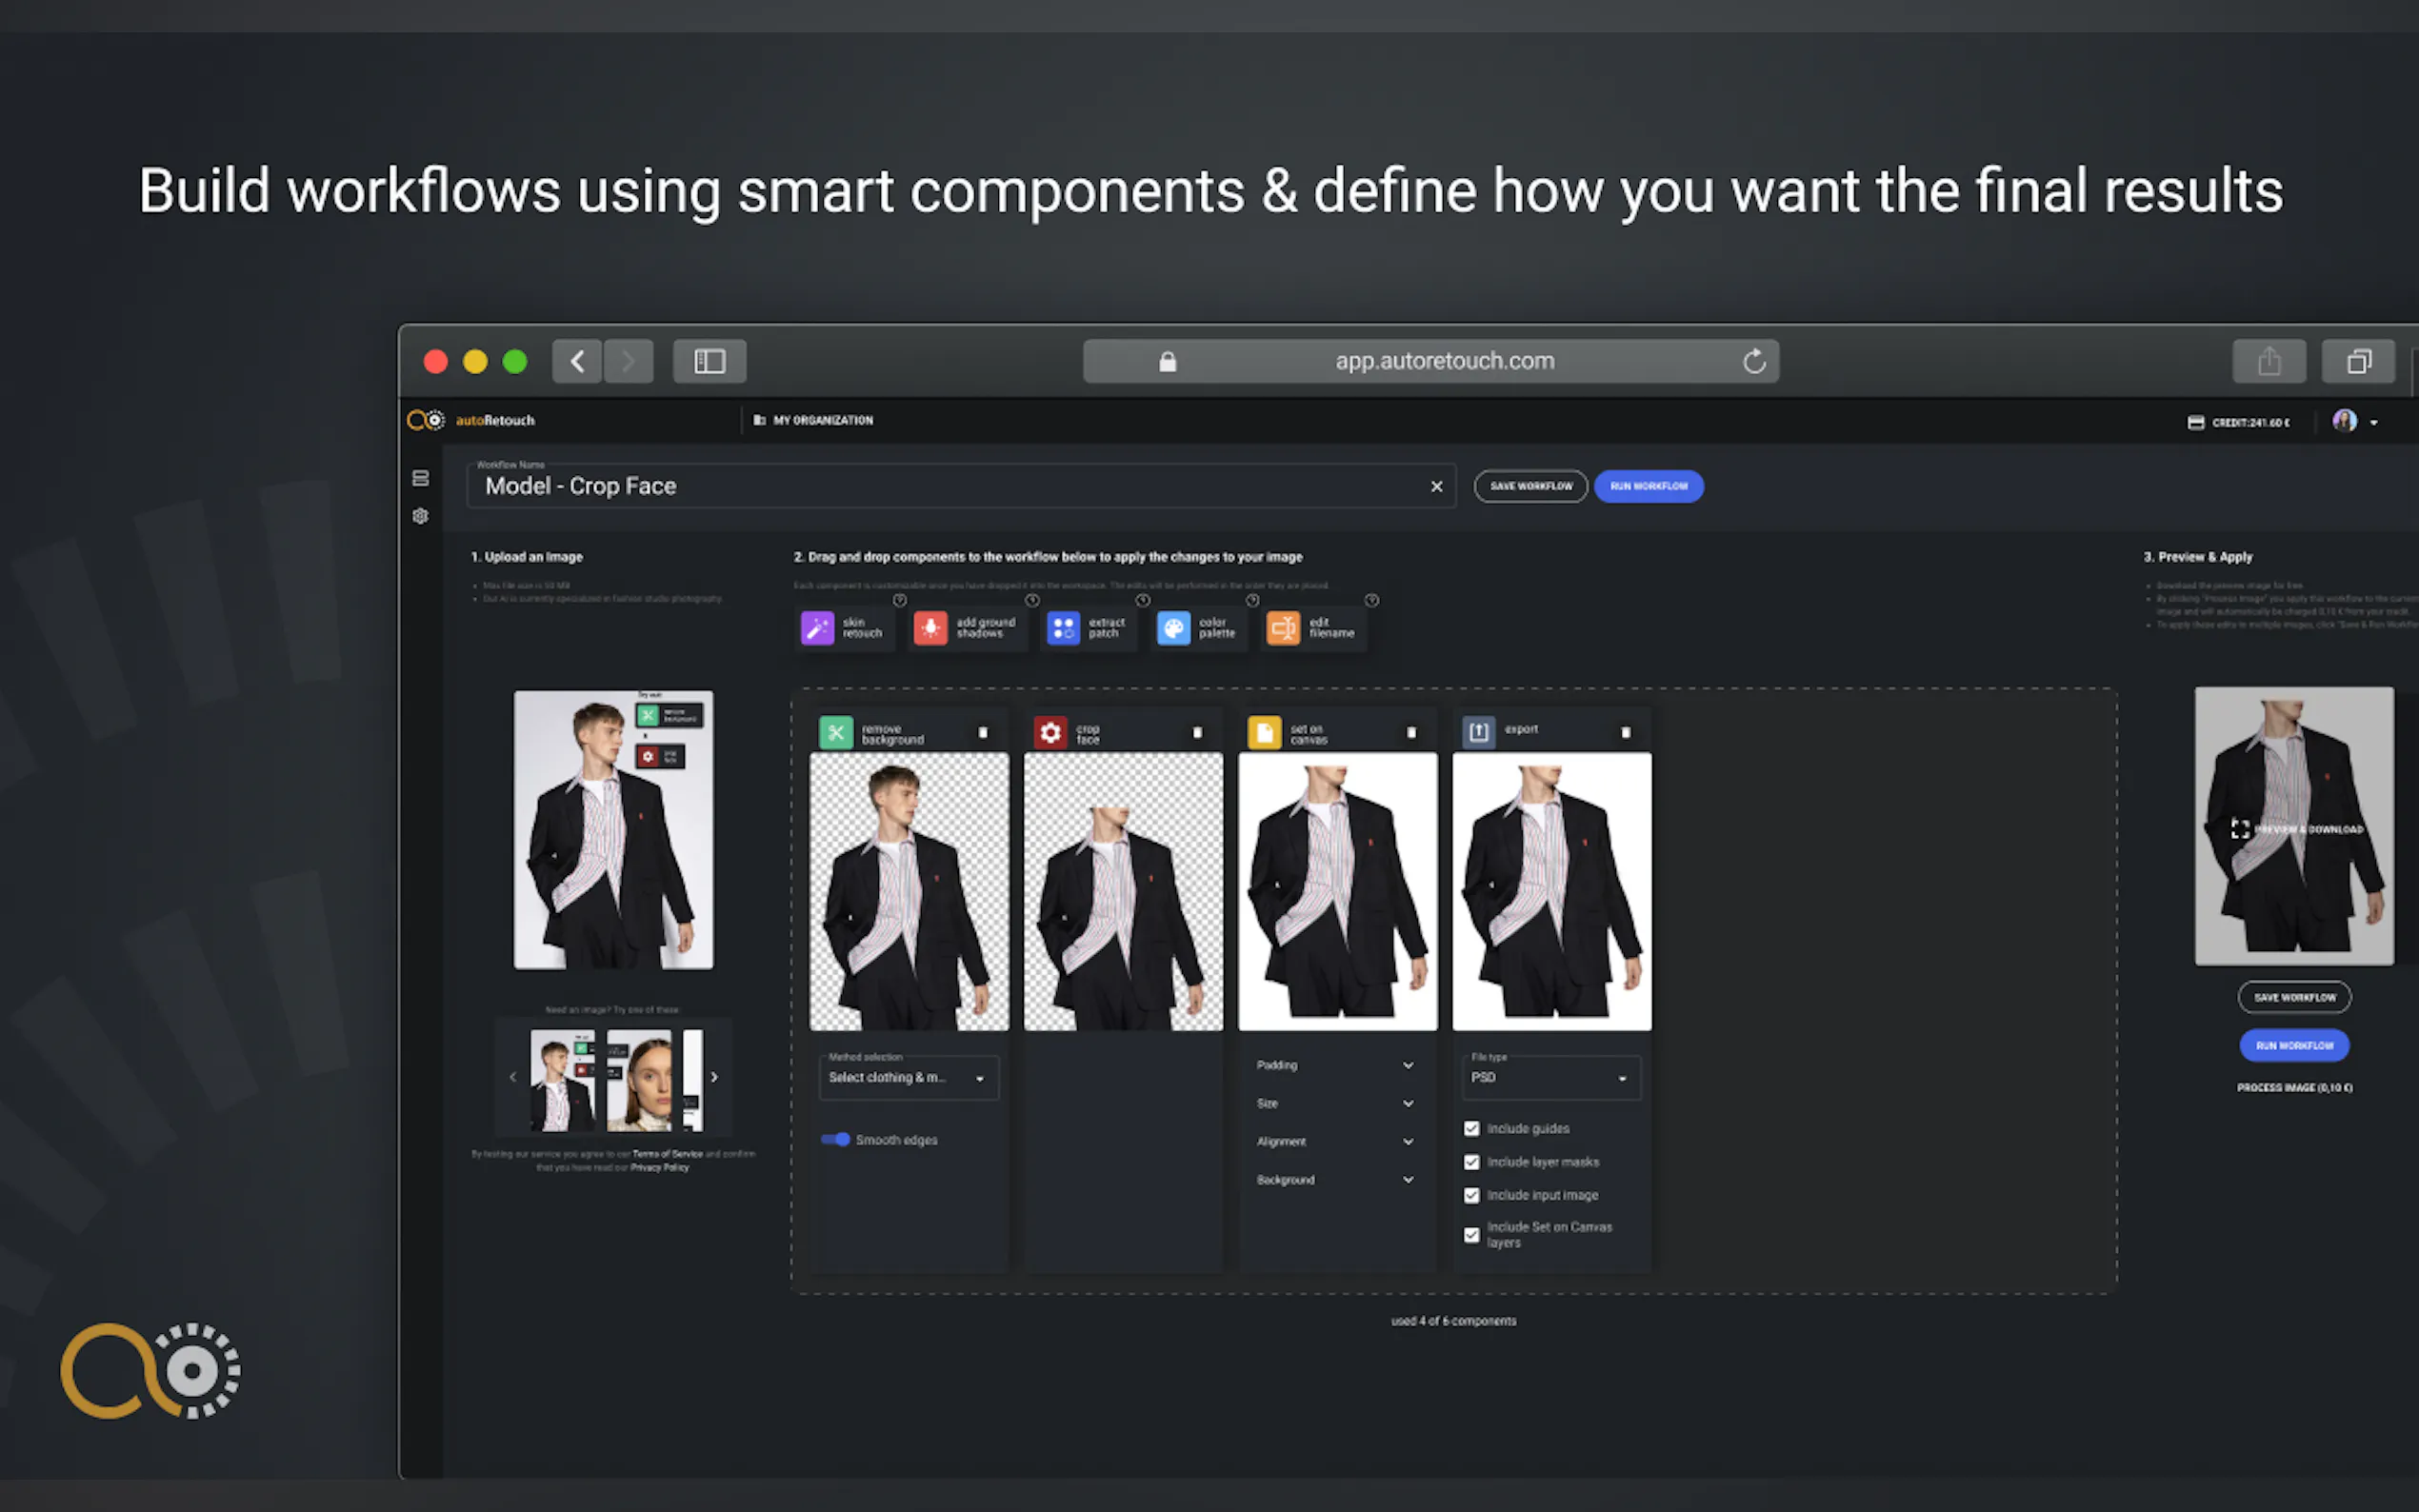Reload the page in the browser address bar
The width and height of the screenshot is (2419, 1512).
point(1754,362)
